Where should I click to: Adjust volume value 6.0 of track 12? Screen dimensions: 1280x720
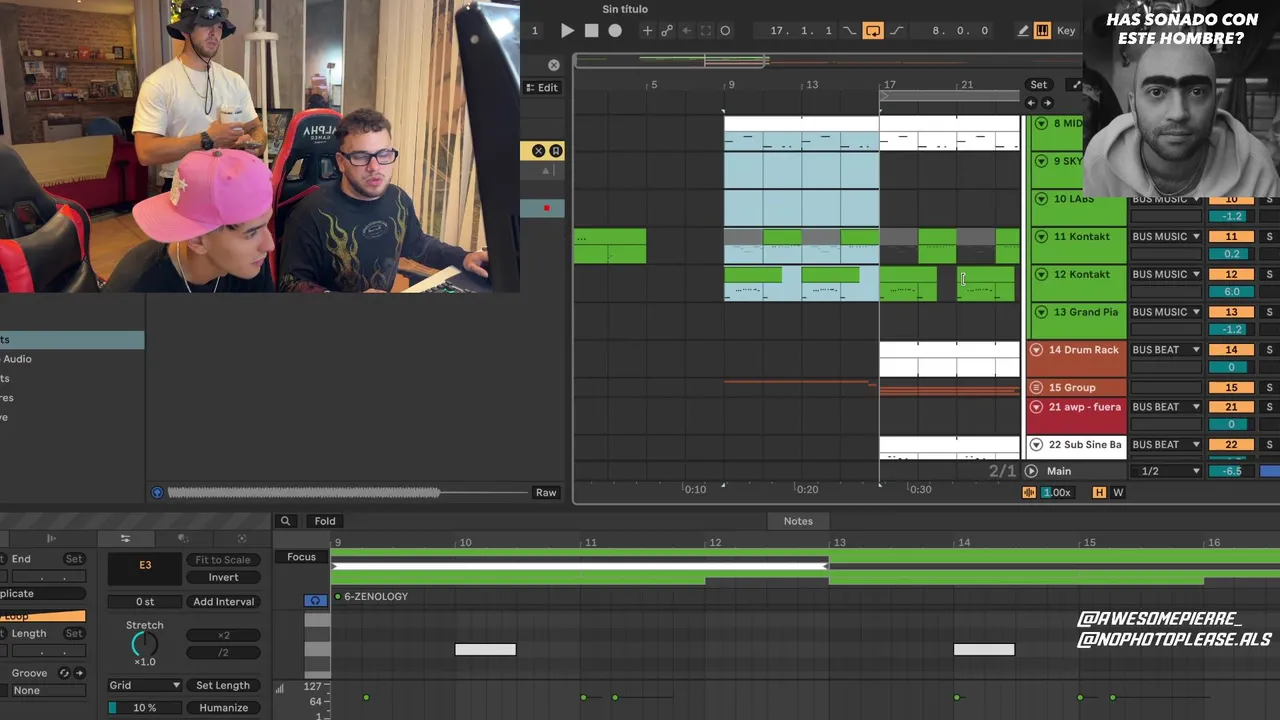1231,292
